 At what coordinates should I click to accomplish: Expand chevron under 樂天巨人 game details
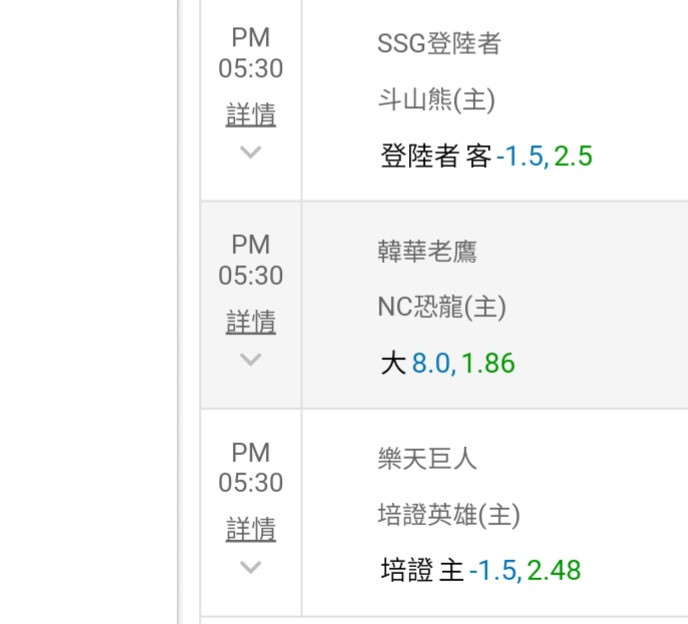click(251, 567)
